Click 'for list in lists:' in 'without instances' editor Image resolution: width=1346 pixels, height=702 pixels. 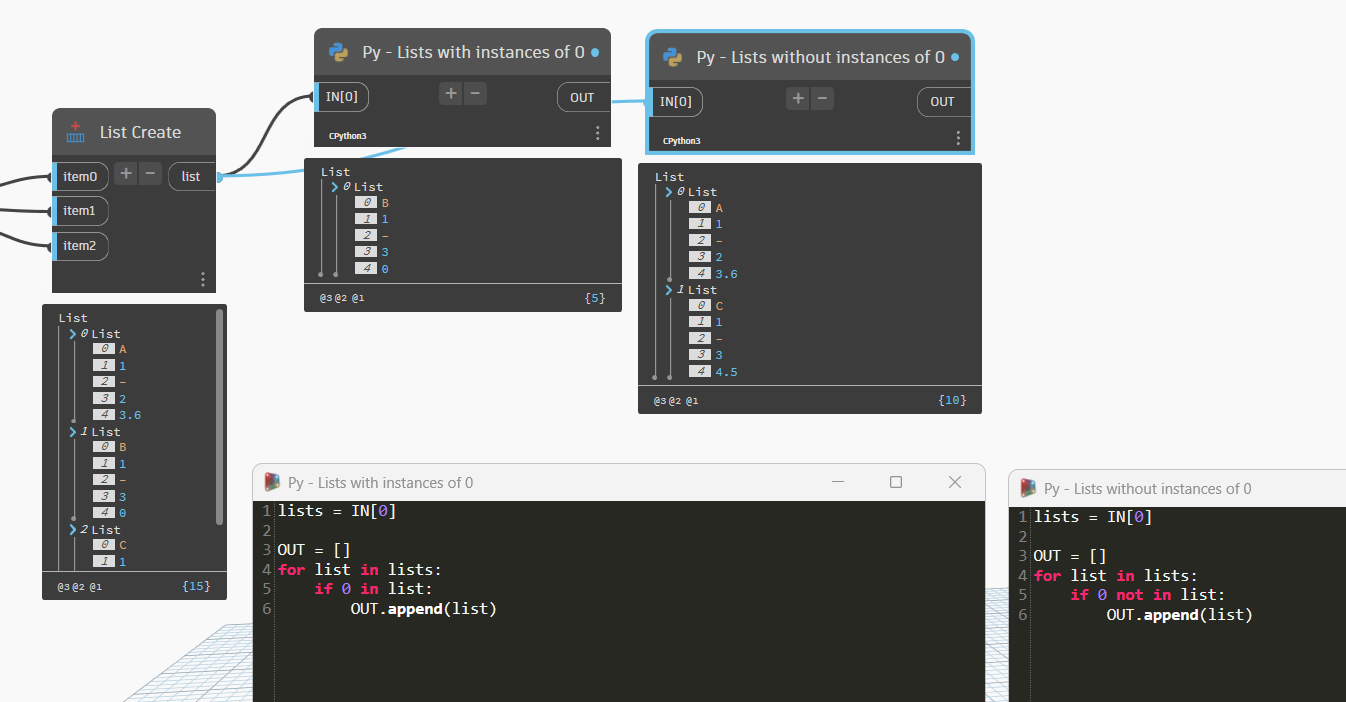click(x=1115, y=576)
